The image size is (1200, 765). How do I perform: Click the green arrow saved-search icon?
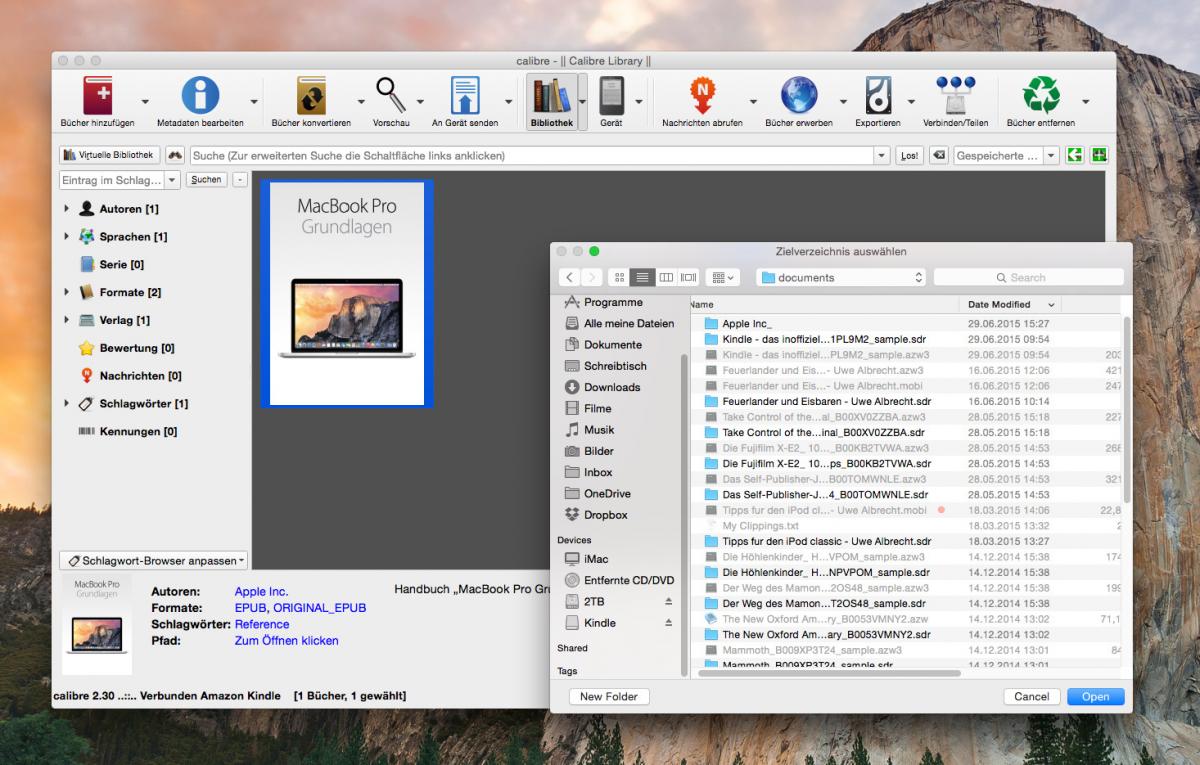1075,155
